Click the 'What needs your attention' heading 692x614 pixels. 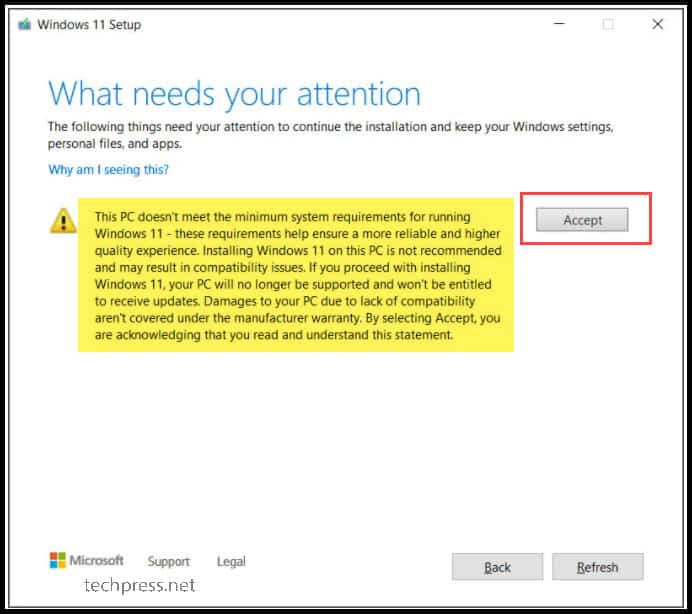[234, 94]
